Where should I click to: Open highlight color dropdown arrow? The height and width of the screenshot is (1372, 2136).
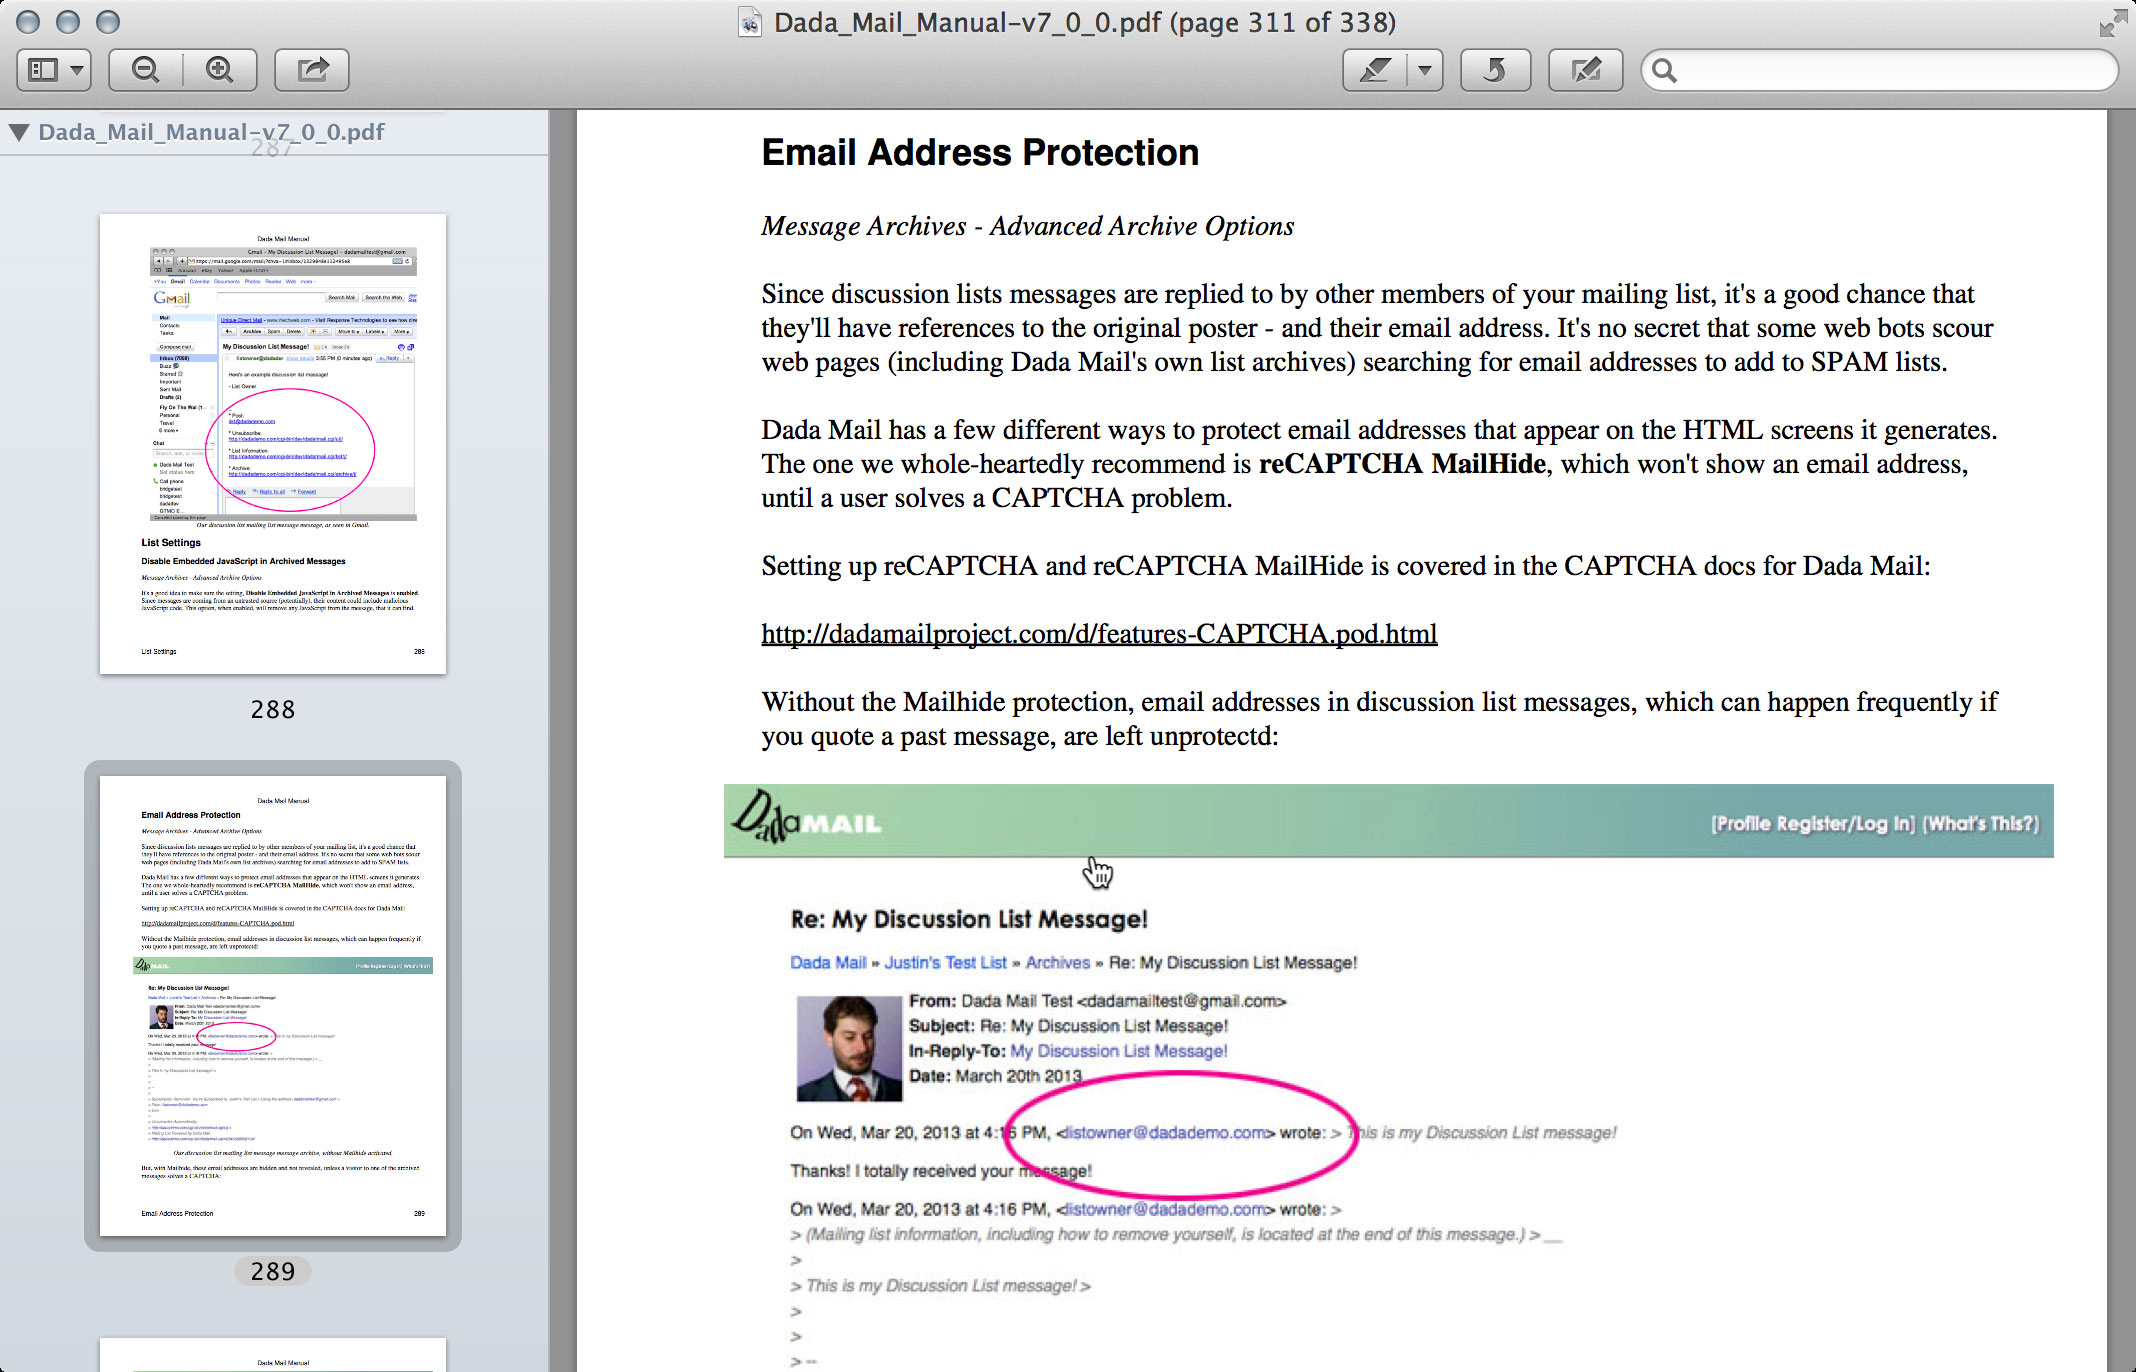tap(1425, 70)
